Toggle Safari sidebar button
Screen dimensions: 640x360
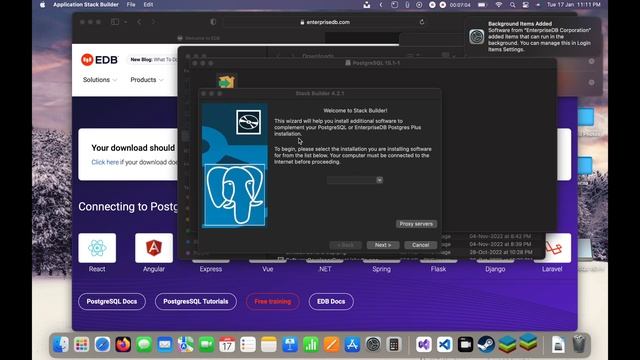coord(115,22)
